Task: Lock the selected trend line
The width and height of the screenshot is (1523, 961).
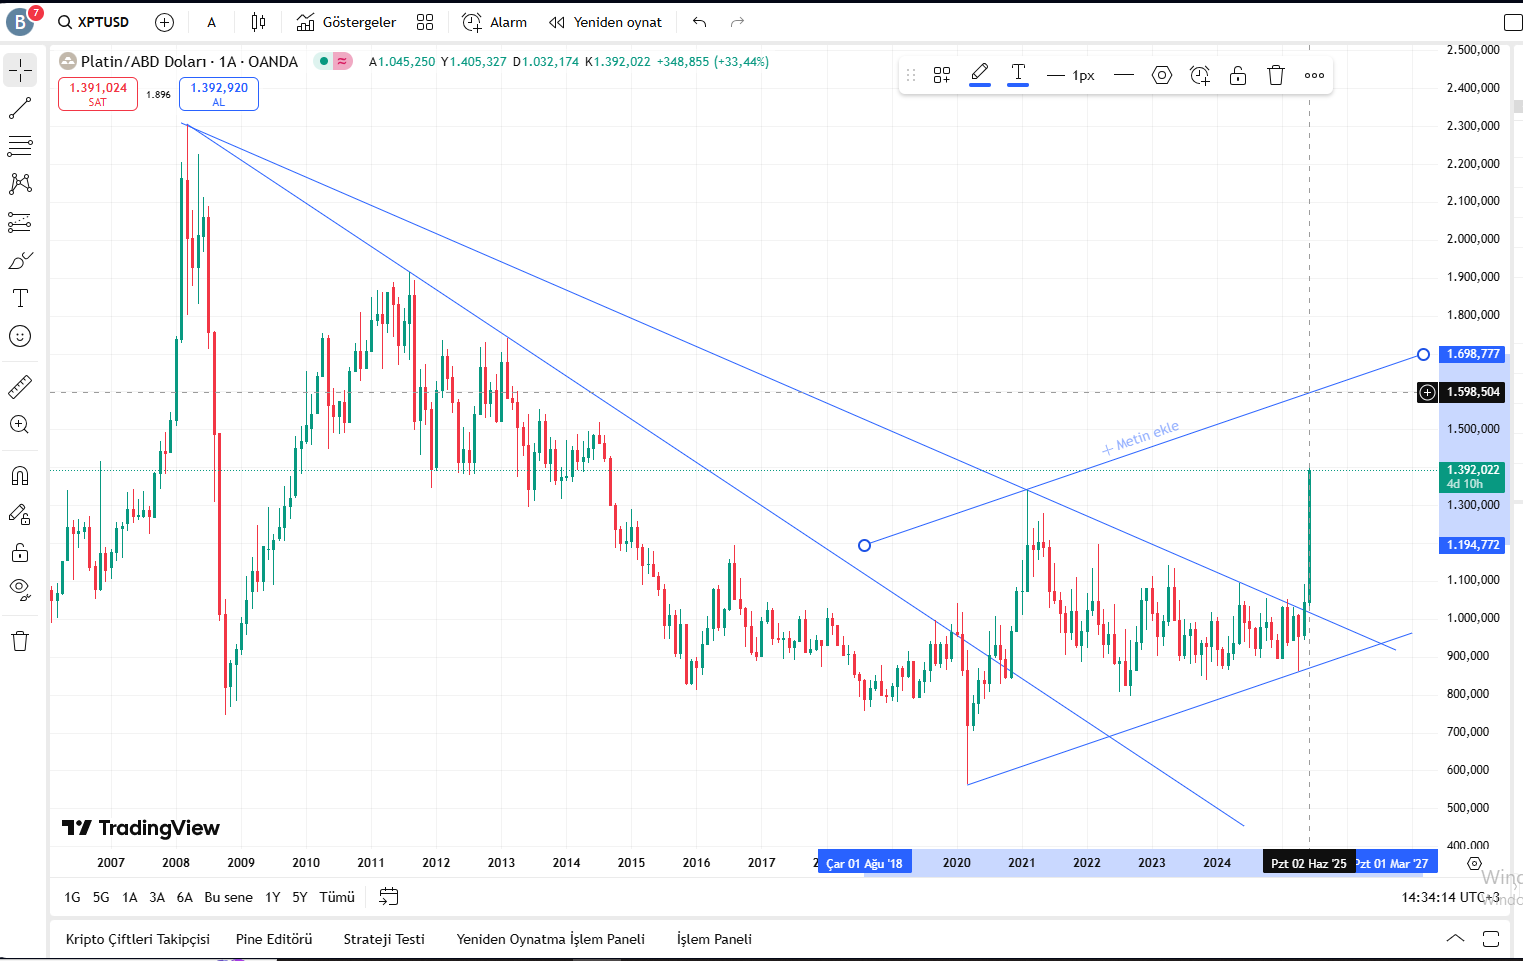Action: click(1238, 75)
